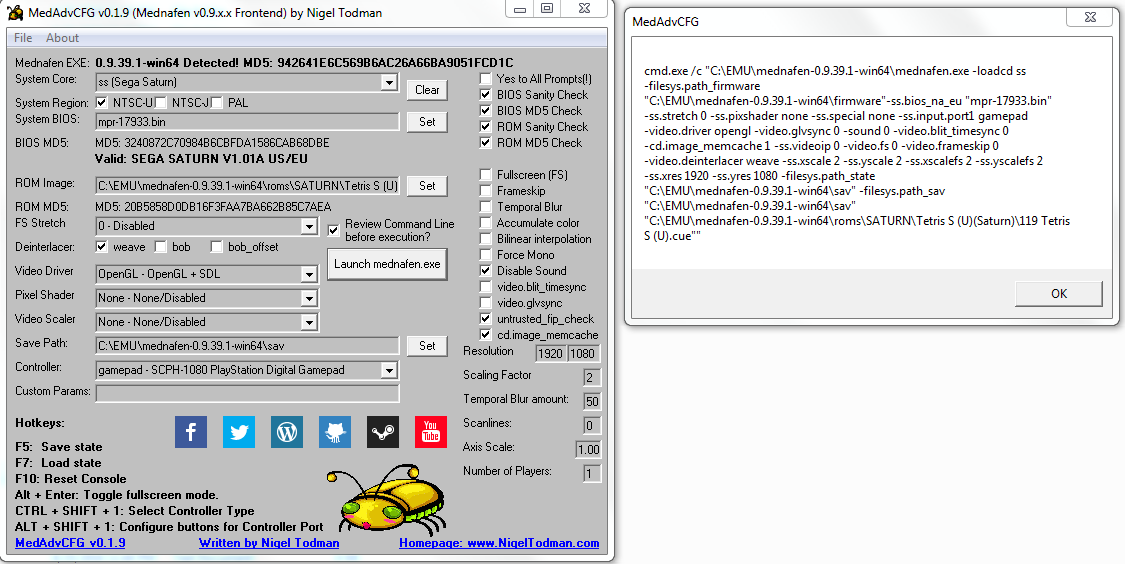The image size is (1125, 564).
Task: Toggle Review Command Line before execution
Action: point(334,230)
